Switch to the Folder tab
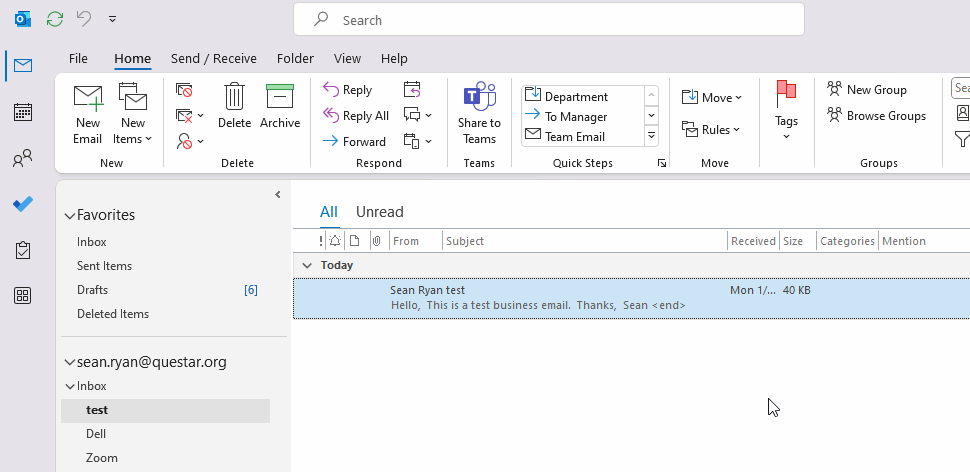970x472 pixels. 295,59
